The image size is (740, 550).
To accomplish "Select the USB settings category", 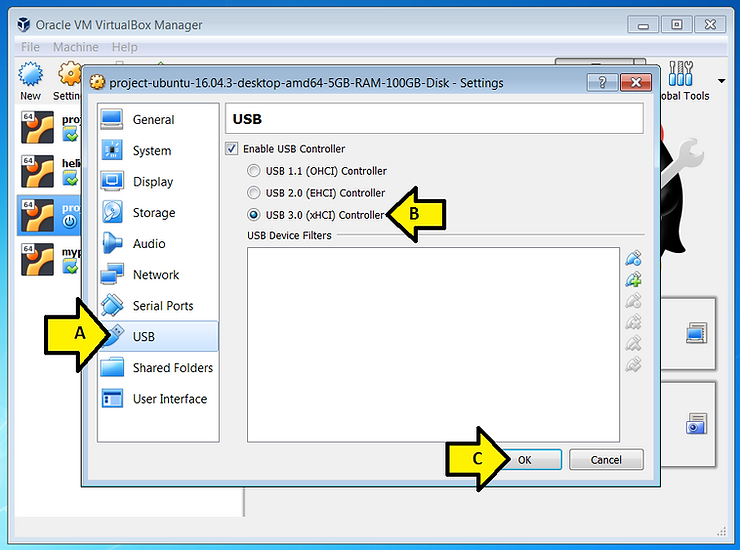I will point(158,337).
